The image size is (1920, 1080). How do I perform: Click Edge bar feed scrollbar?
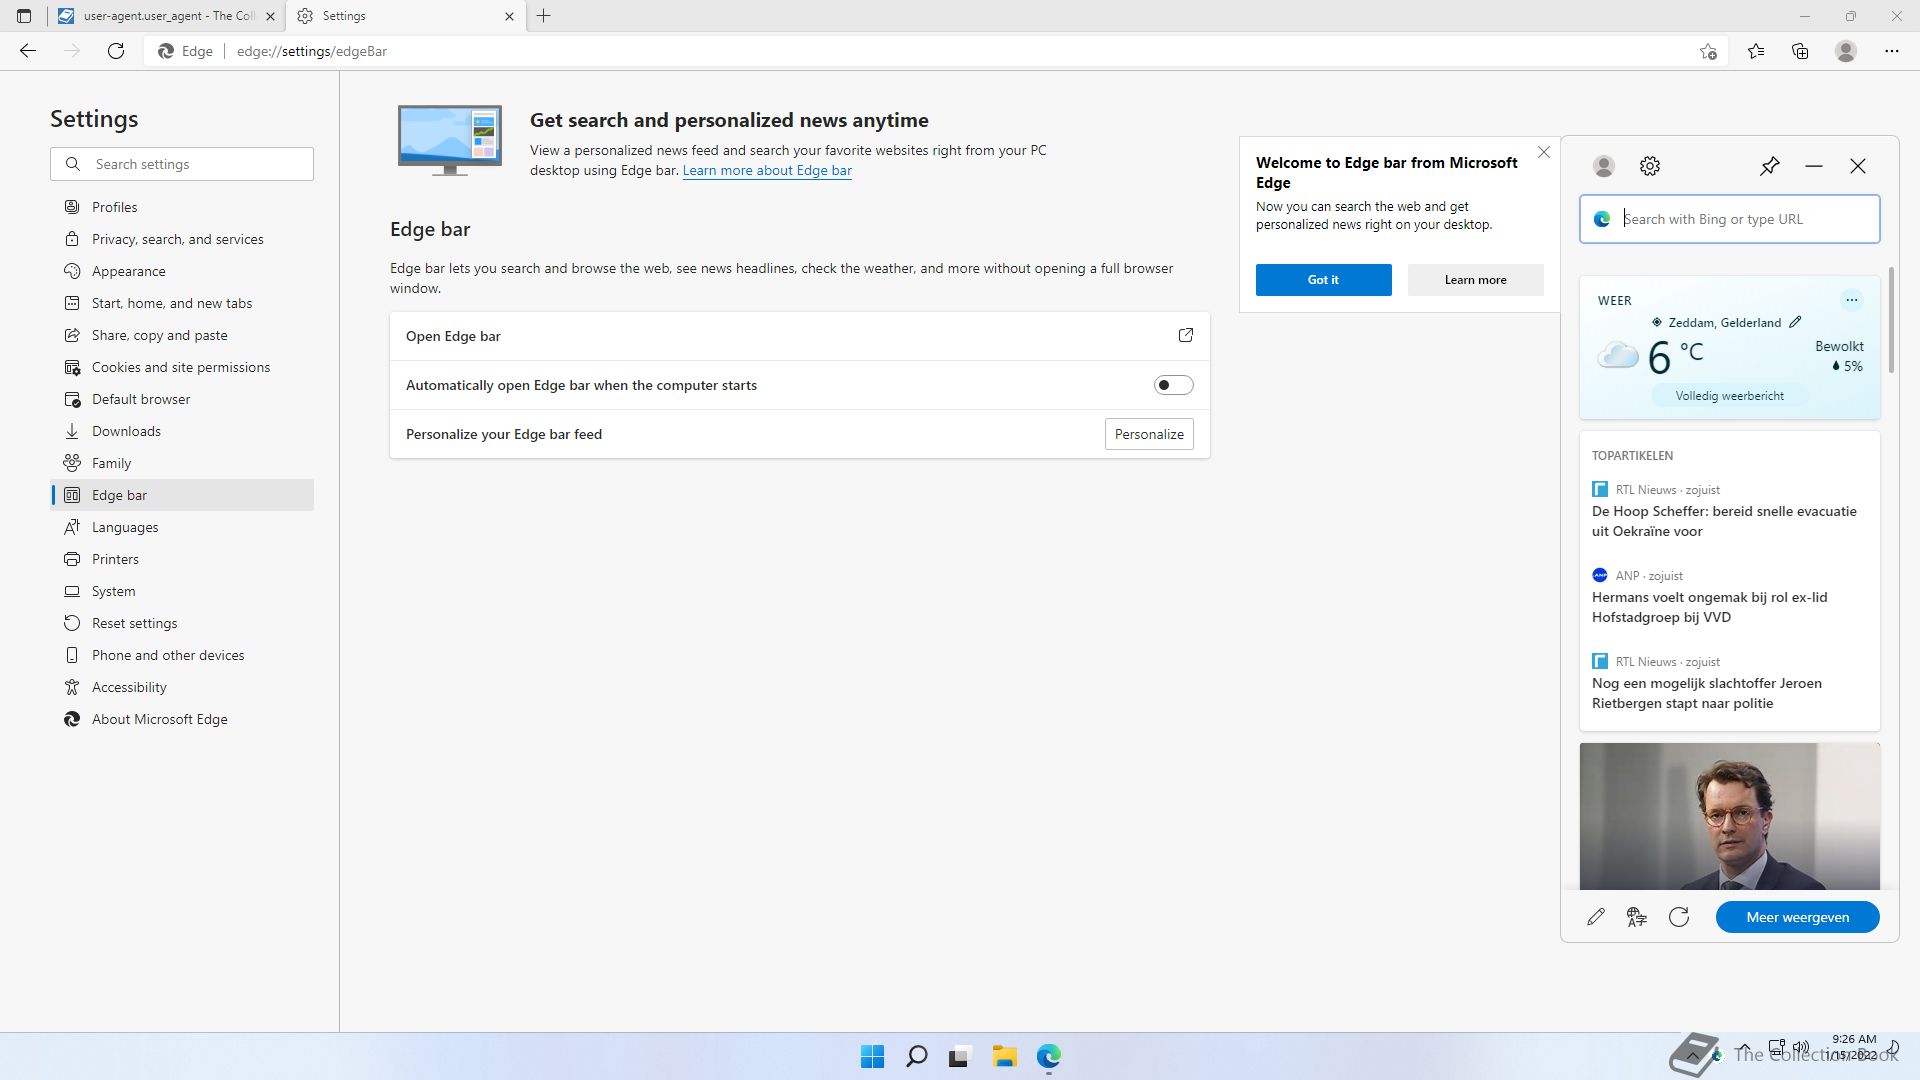point(1891,321)
